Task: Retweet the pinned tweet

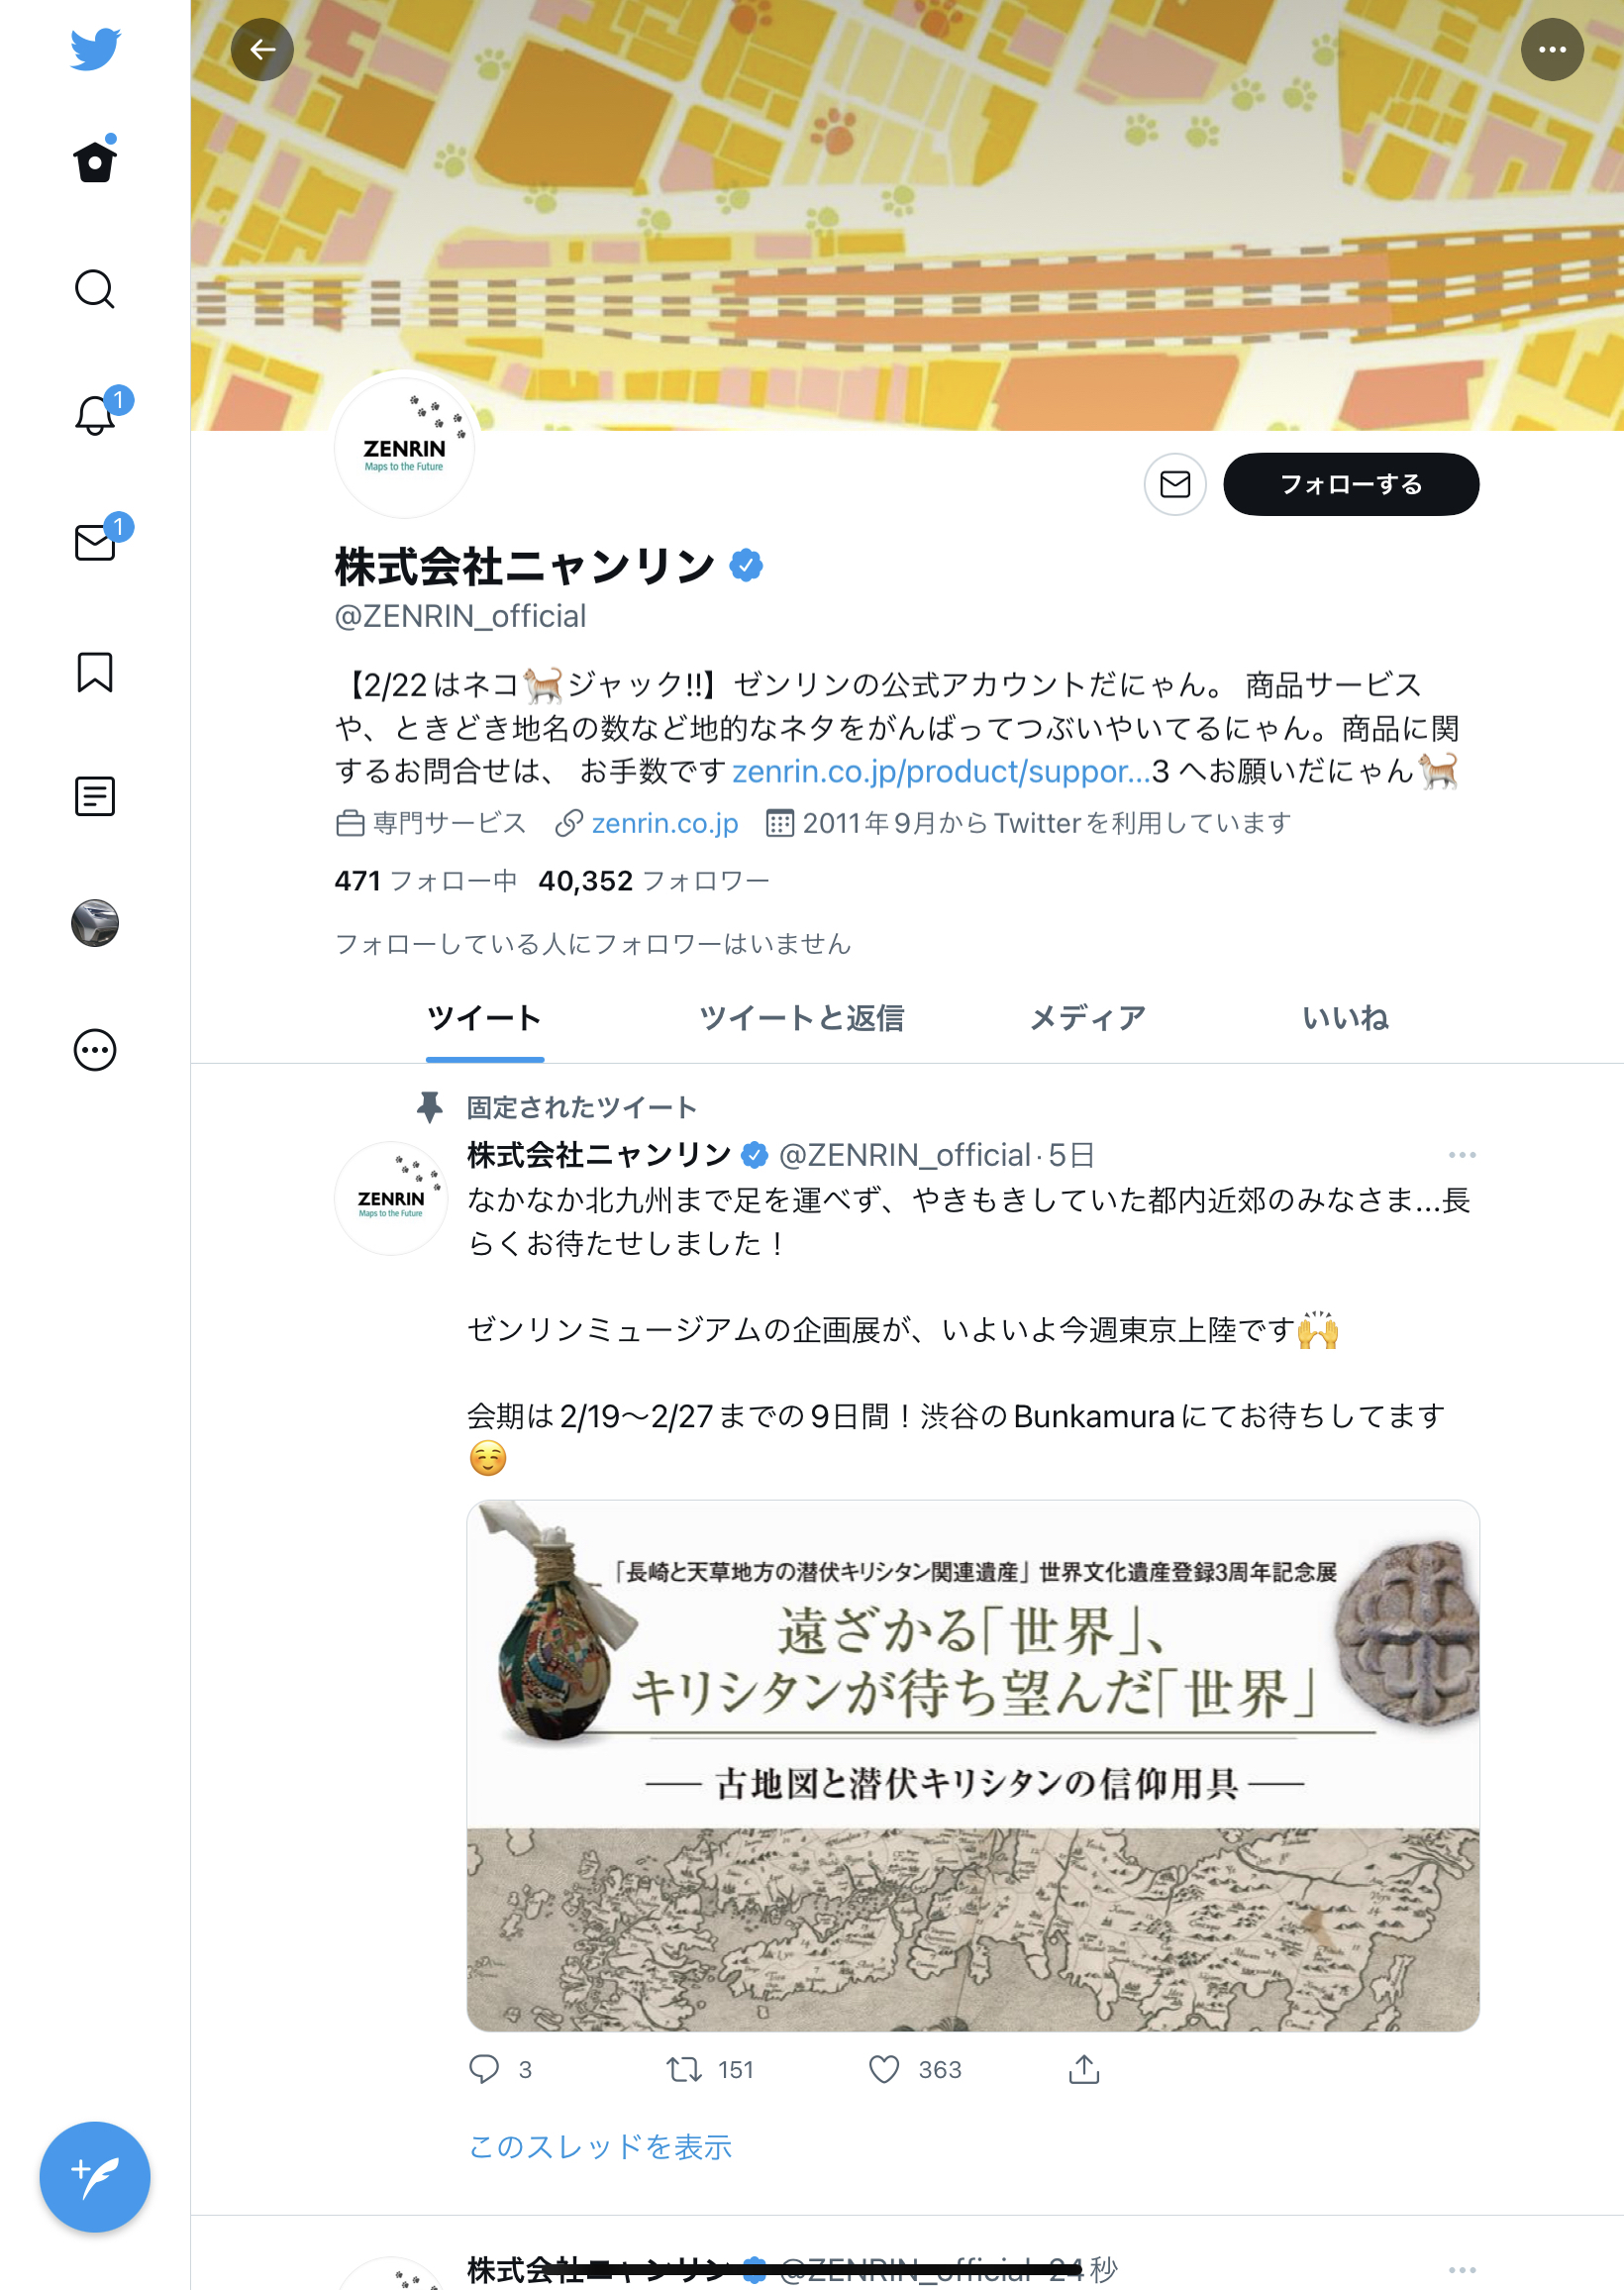Action: 684,2070
